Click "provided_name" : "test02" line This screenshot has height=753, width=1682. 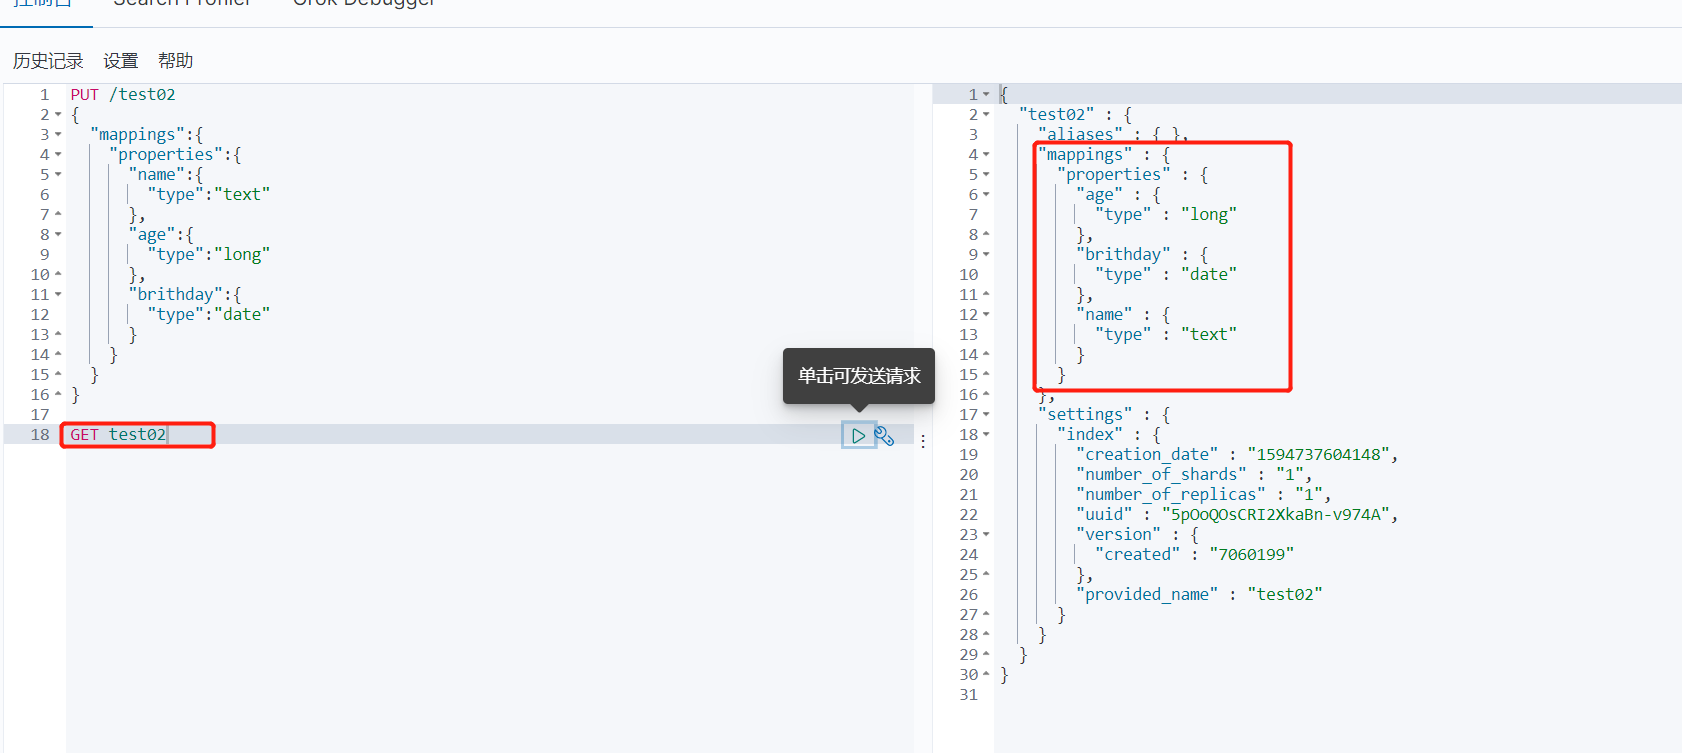(1199, 595)
